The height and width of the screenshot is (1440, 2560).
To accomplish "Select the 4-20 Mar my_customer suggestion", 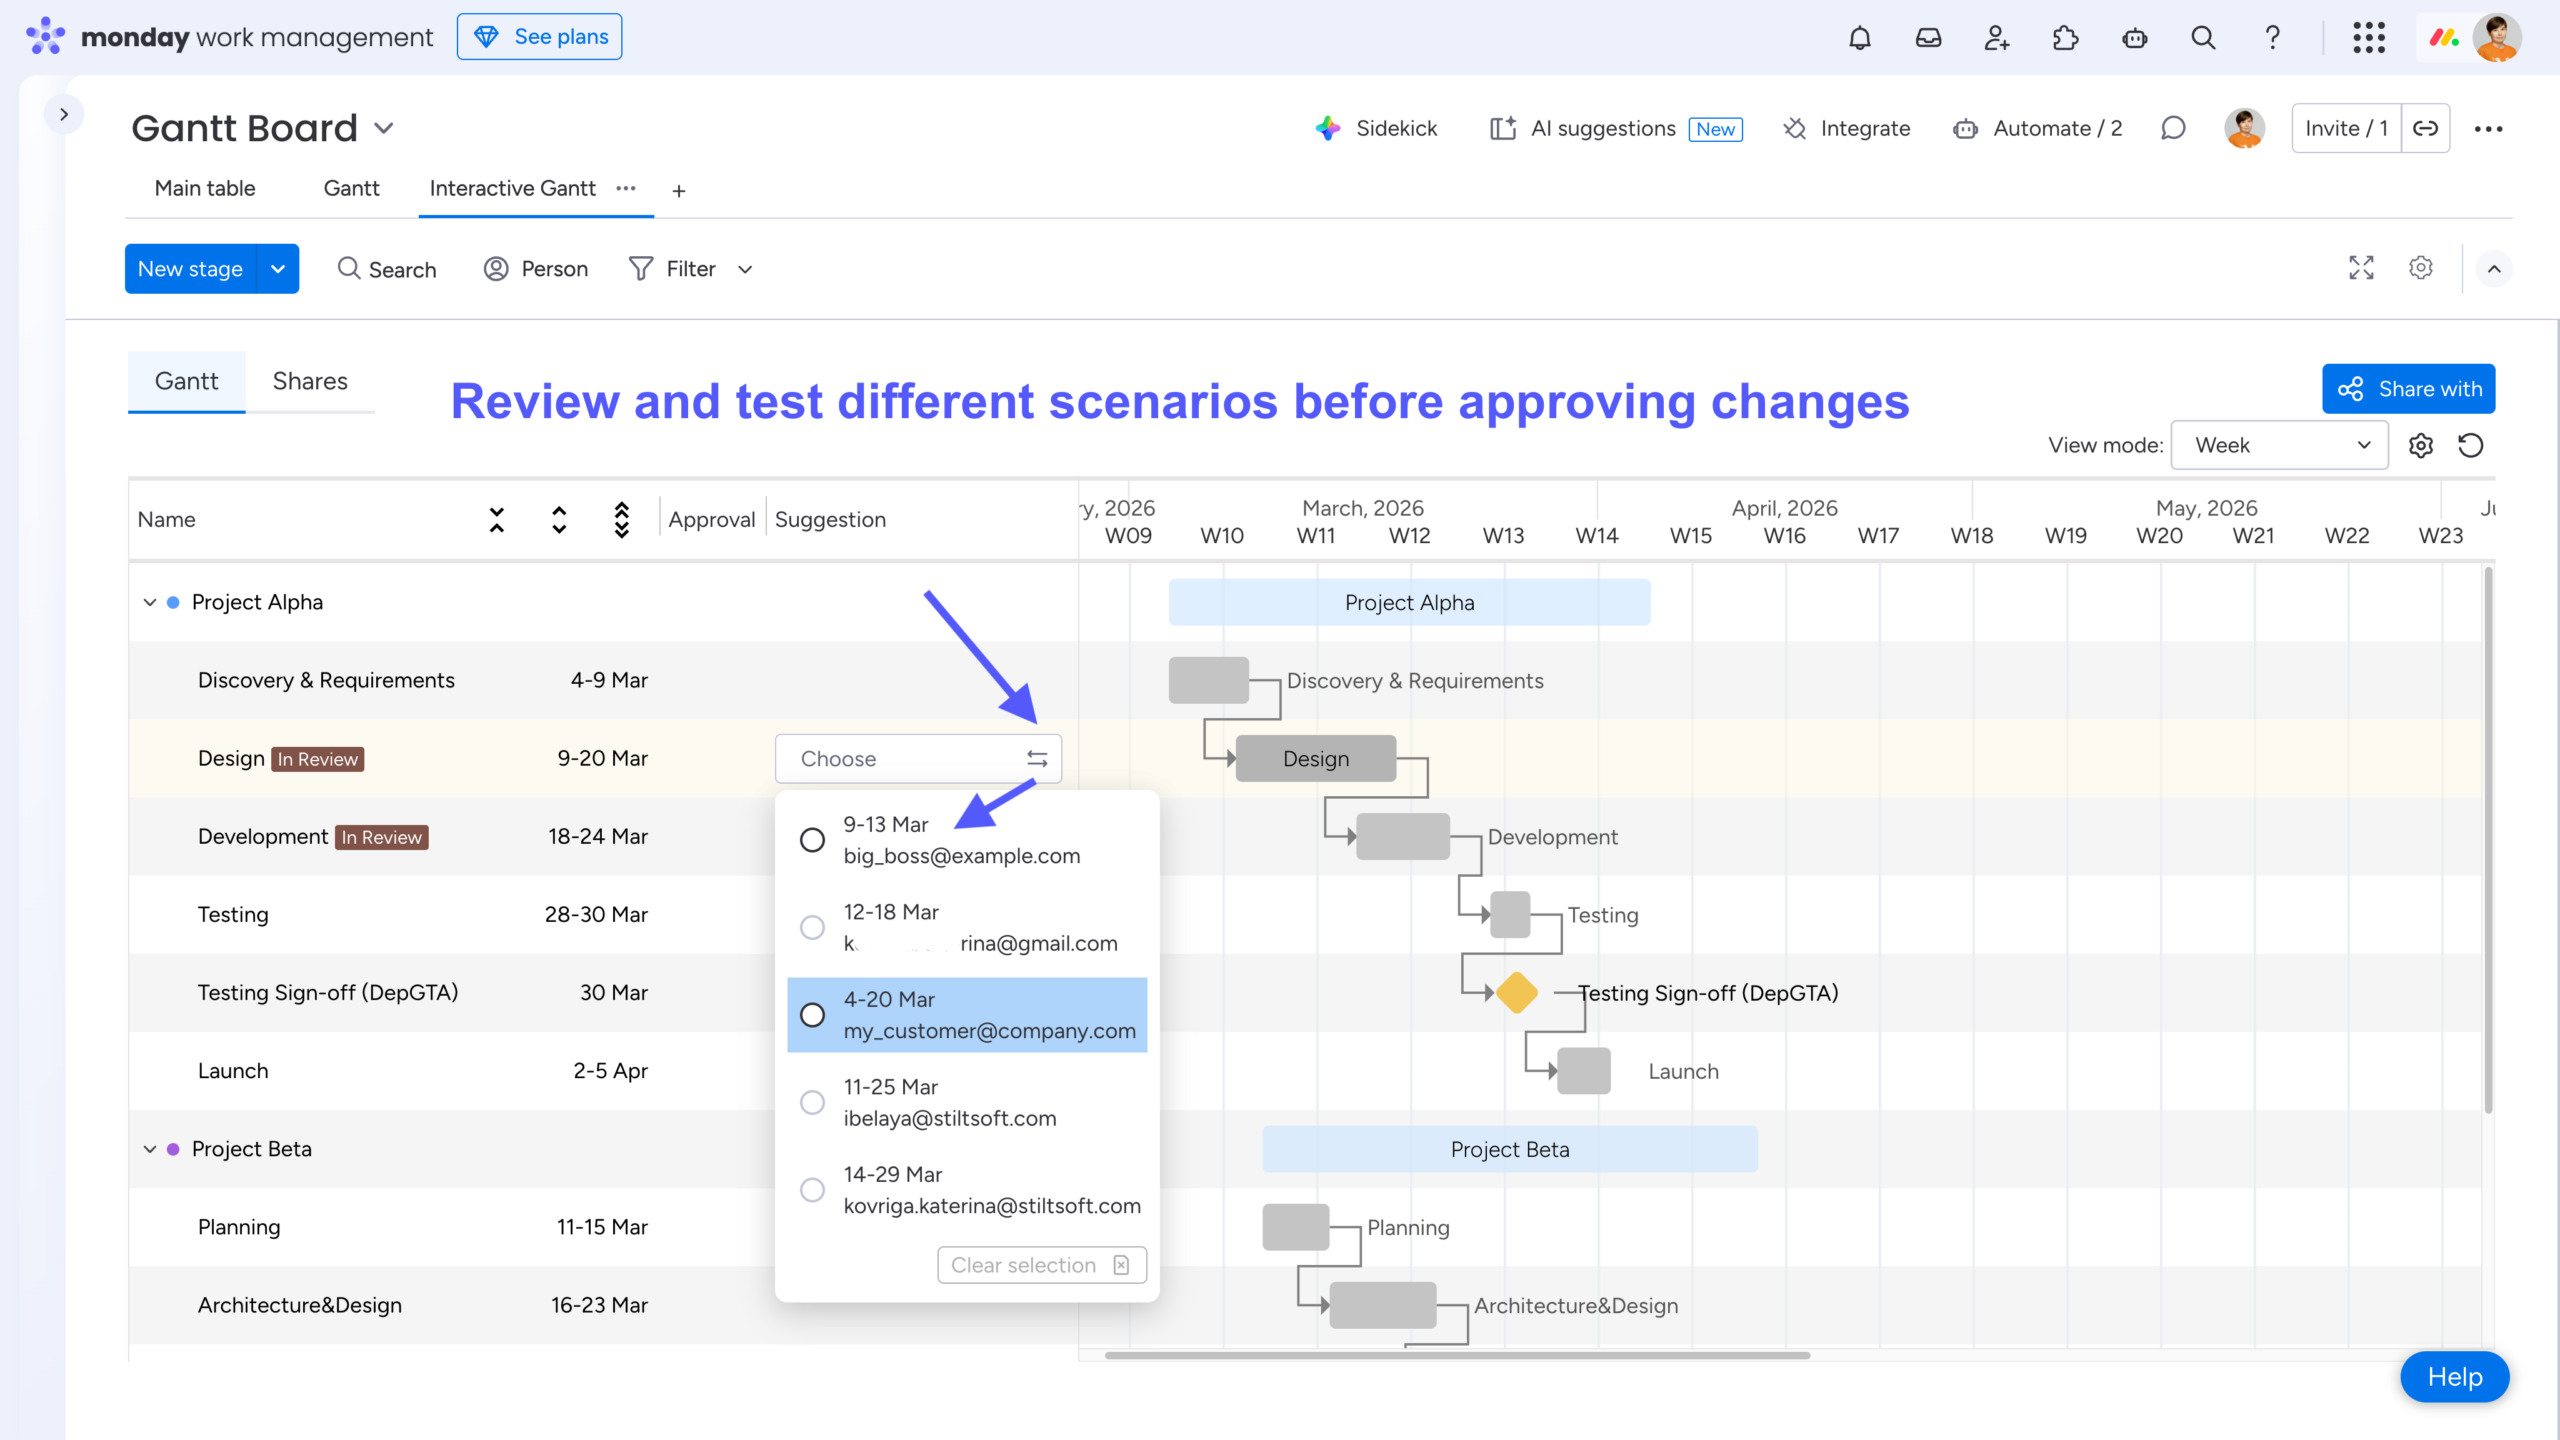I will point(811,1015).
